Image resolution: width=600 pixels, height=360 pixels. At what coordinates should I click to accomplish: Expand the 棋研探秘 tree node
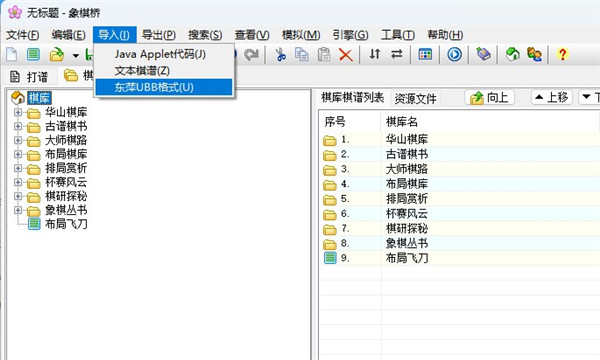[18, 196]
